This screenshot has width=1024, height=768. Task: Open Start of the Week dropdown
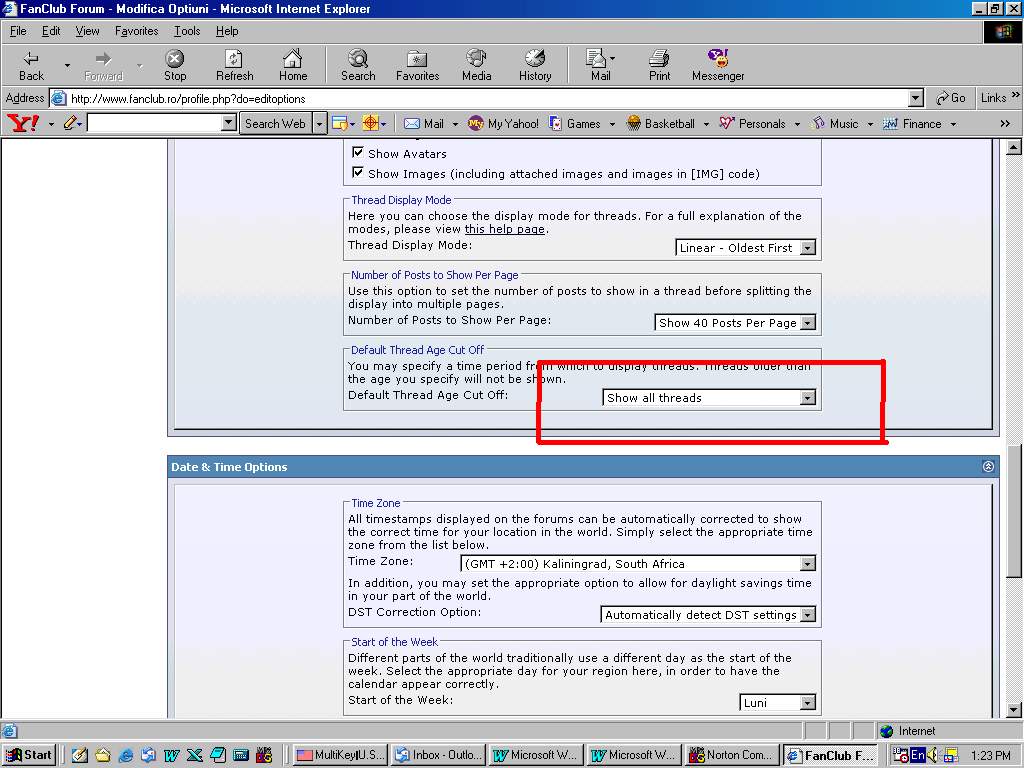(x=777, y=703)
